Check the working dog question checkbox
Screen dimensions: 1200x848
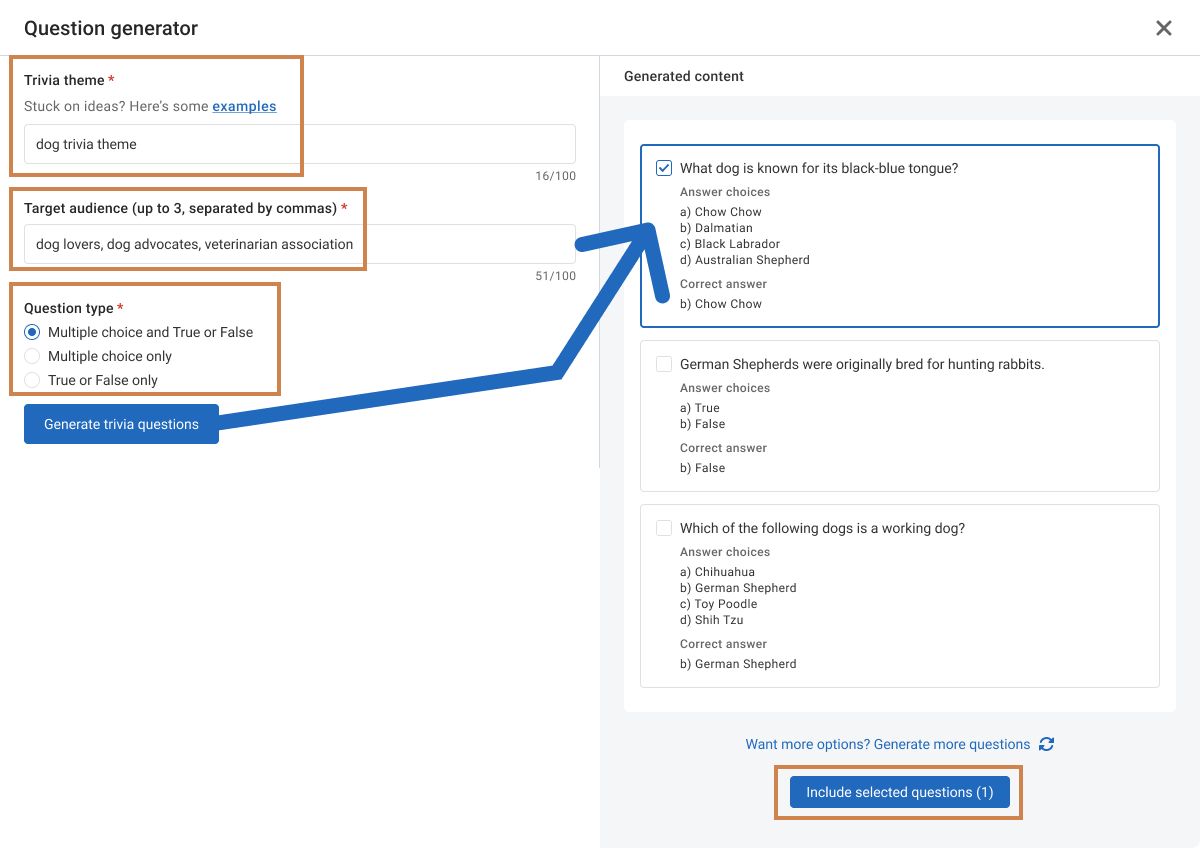[664, 528]
